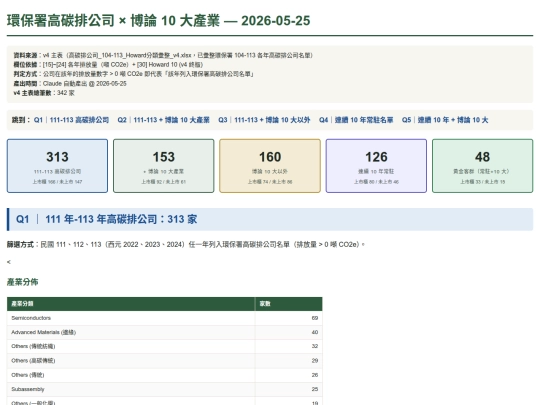Click the yellow summary card showing 160
Viewport: 540px width, 405px height.
point(270,166)
